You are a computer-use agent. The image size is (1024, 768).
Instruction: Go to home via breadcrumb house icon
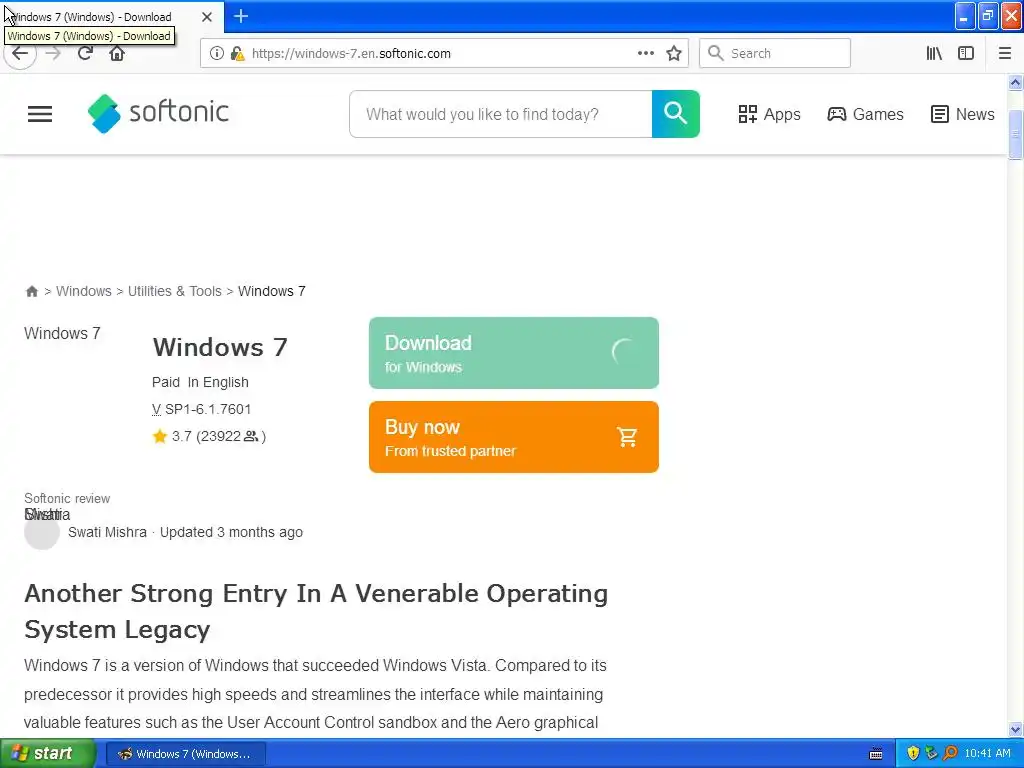coord(31,291)
